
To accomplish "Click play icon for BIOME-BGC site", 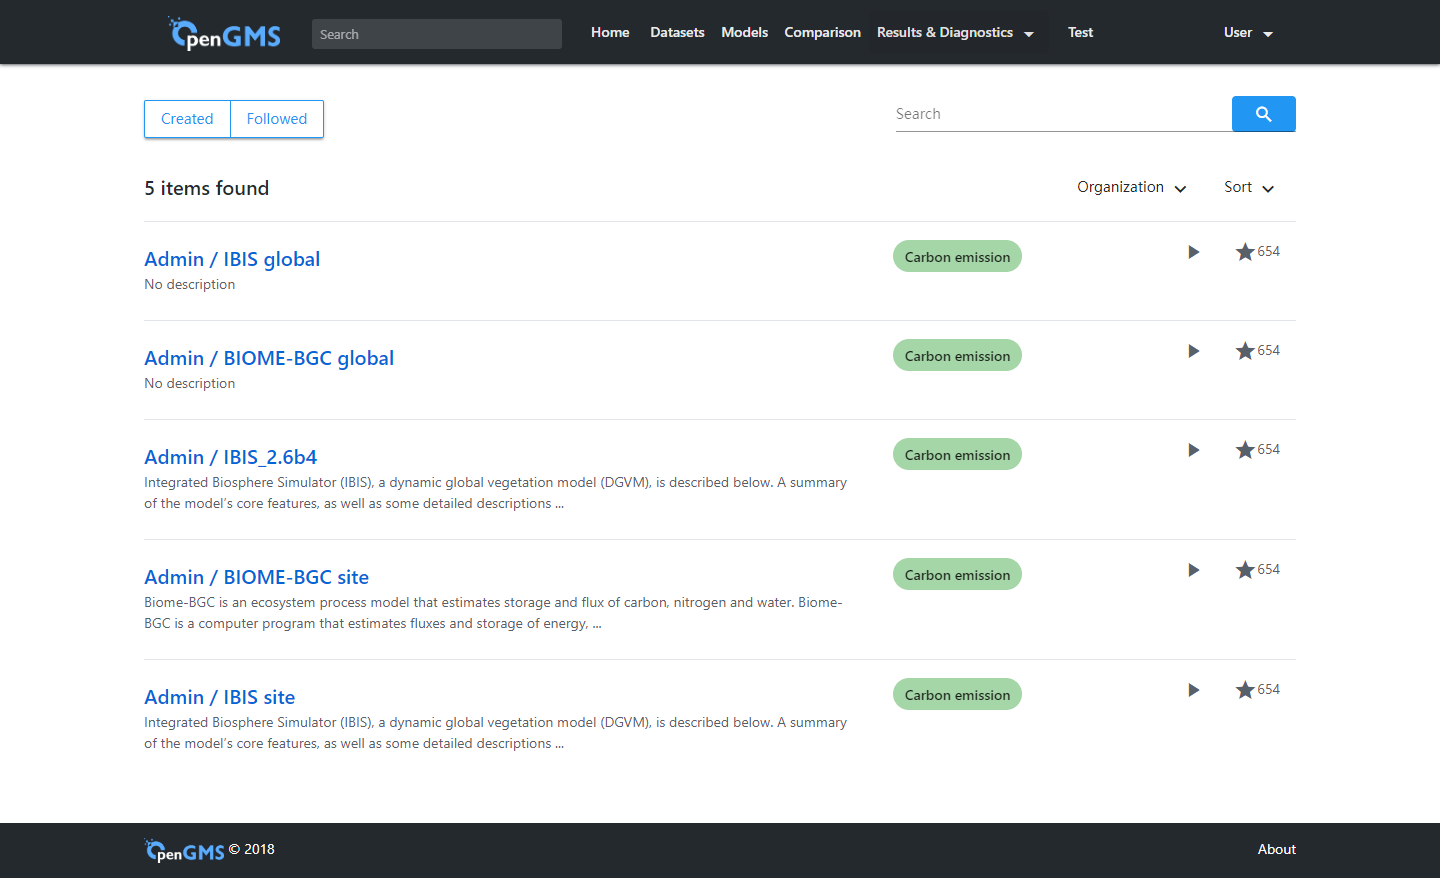I will click(1193, 570).
